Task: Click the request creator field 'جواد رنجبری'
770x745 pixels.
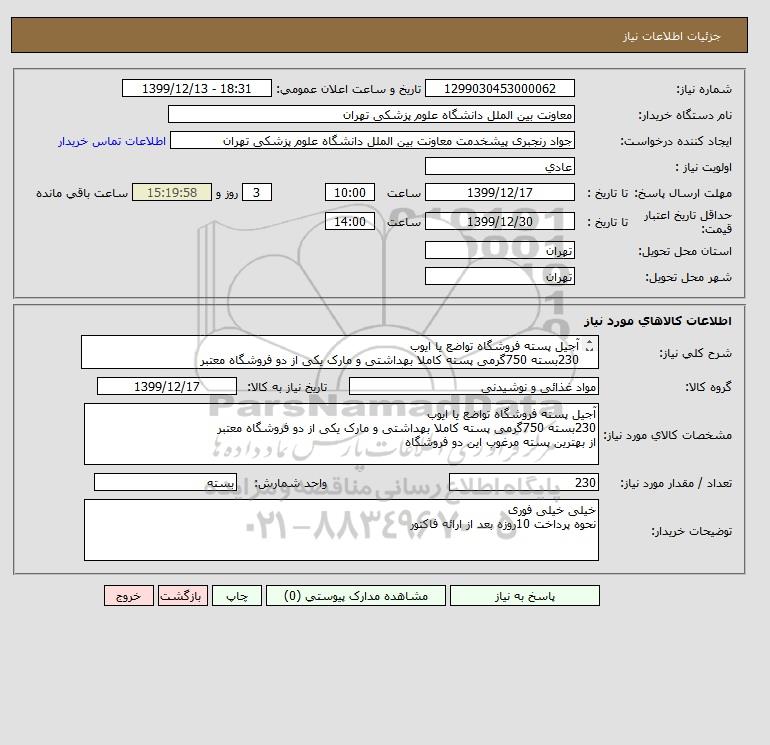Action: pos(372,140)
